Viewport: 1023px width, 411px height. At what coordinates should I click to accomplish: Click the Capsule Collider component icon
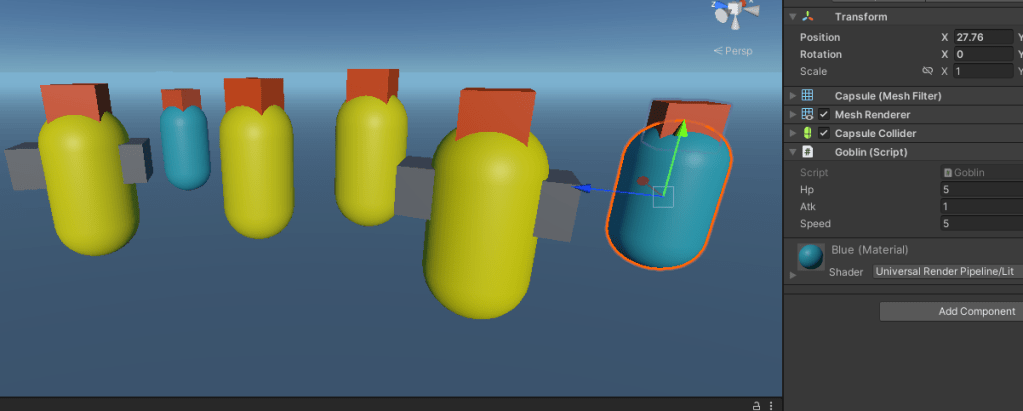(x=808, y=133)
